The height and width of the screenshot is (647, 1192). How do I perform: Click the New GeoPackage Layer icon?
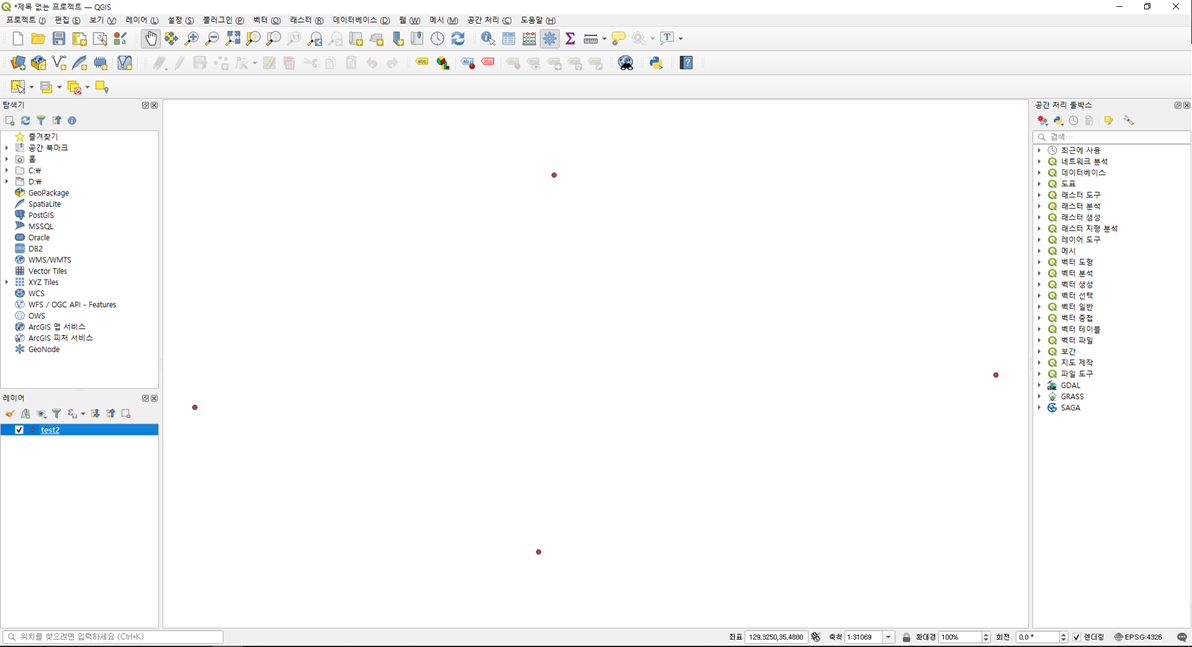point(38,63)
